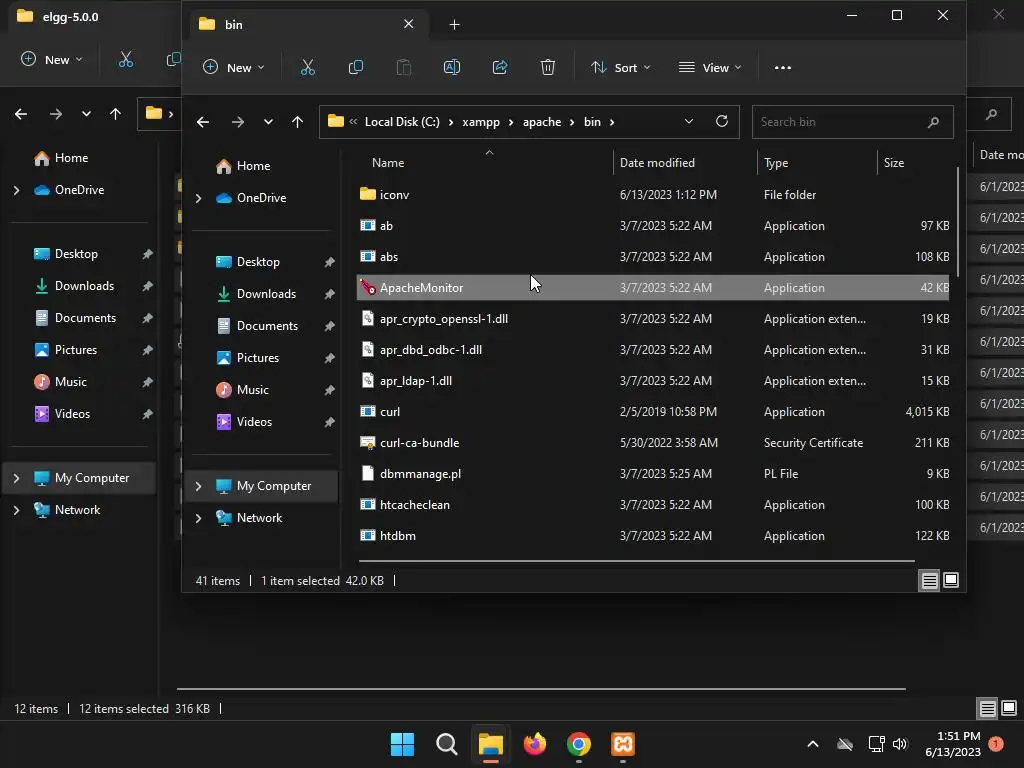Click the Cut icon in elgg-5.0.0 window
This screenshot has width=1024, height=768.
pos(125,59)
